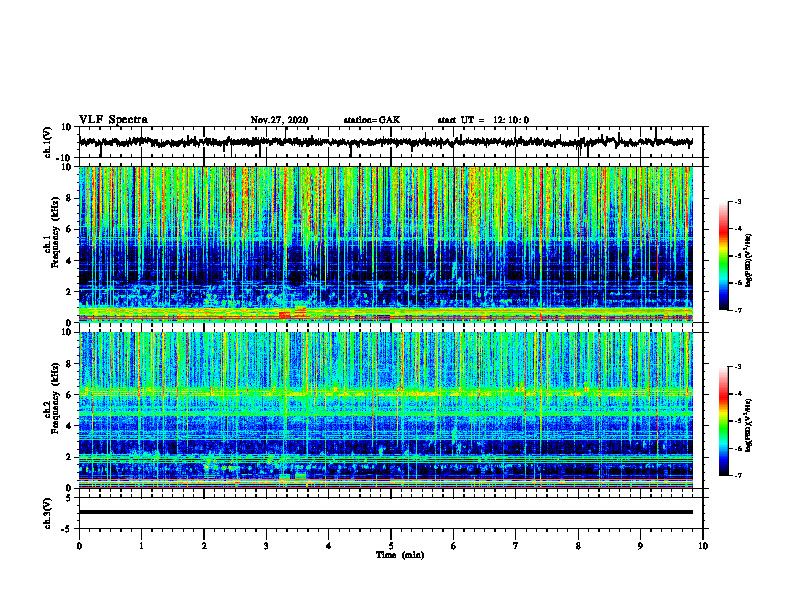Image resolution: width=792 pixels, height=612 pixels.
Task: Click the ch.1 voltage waveform trace
Action: (385, 142)
